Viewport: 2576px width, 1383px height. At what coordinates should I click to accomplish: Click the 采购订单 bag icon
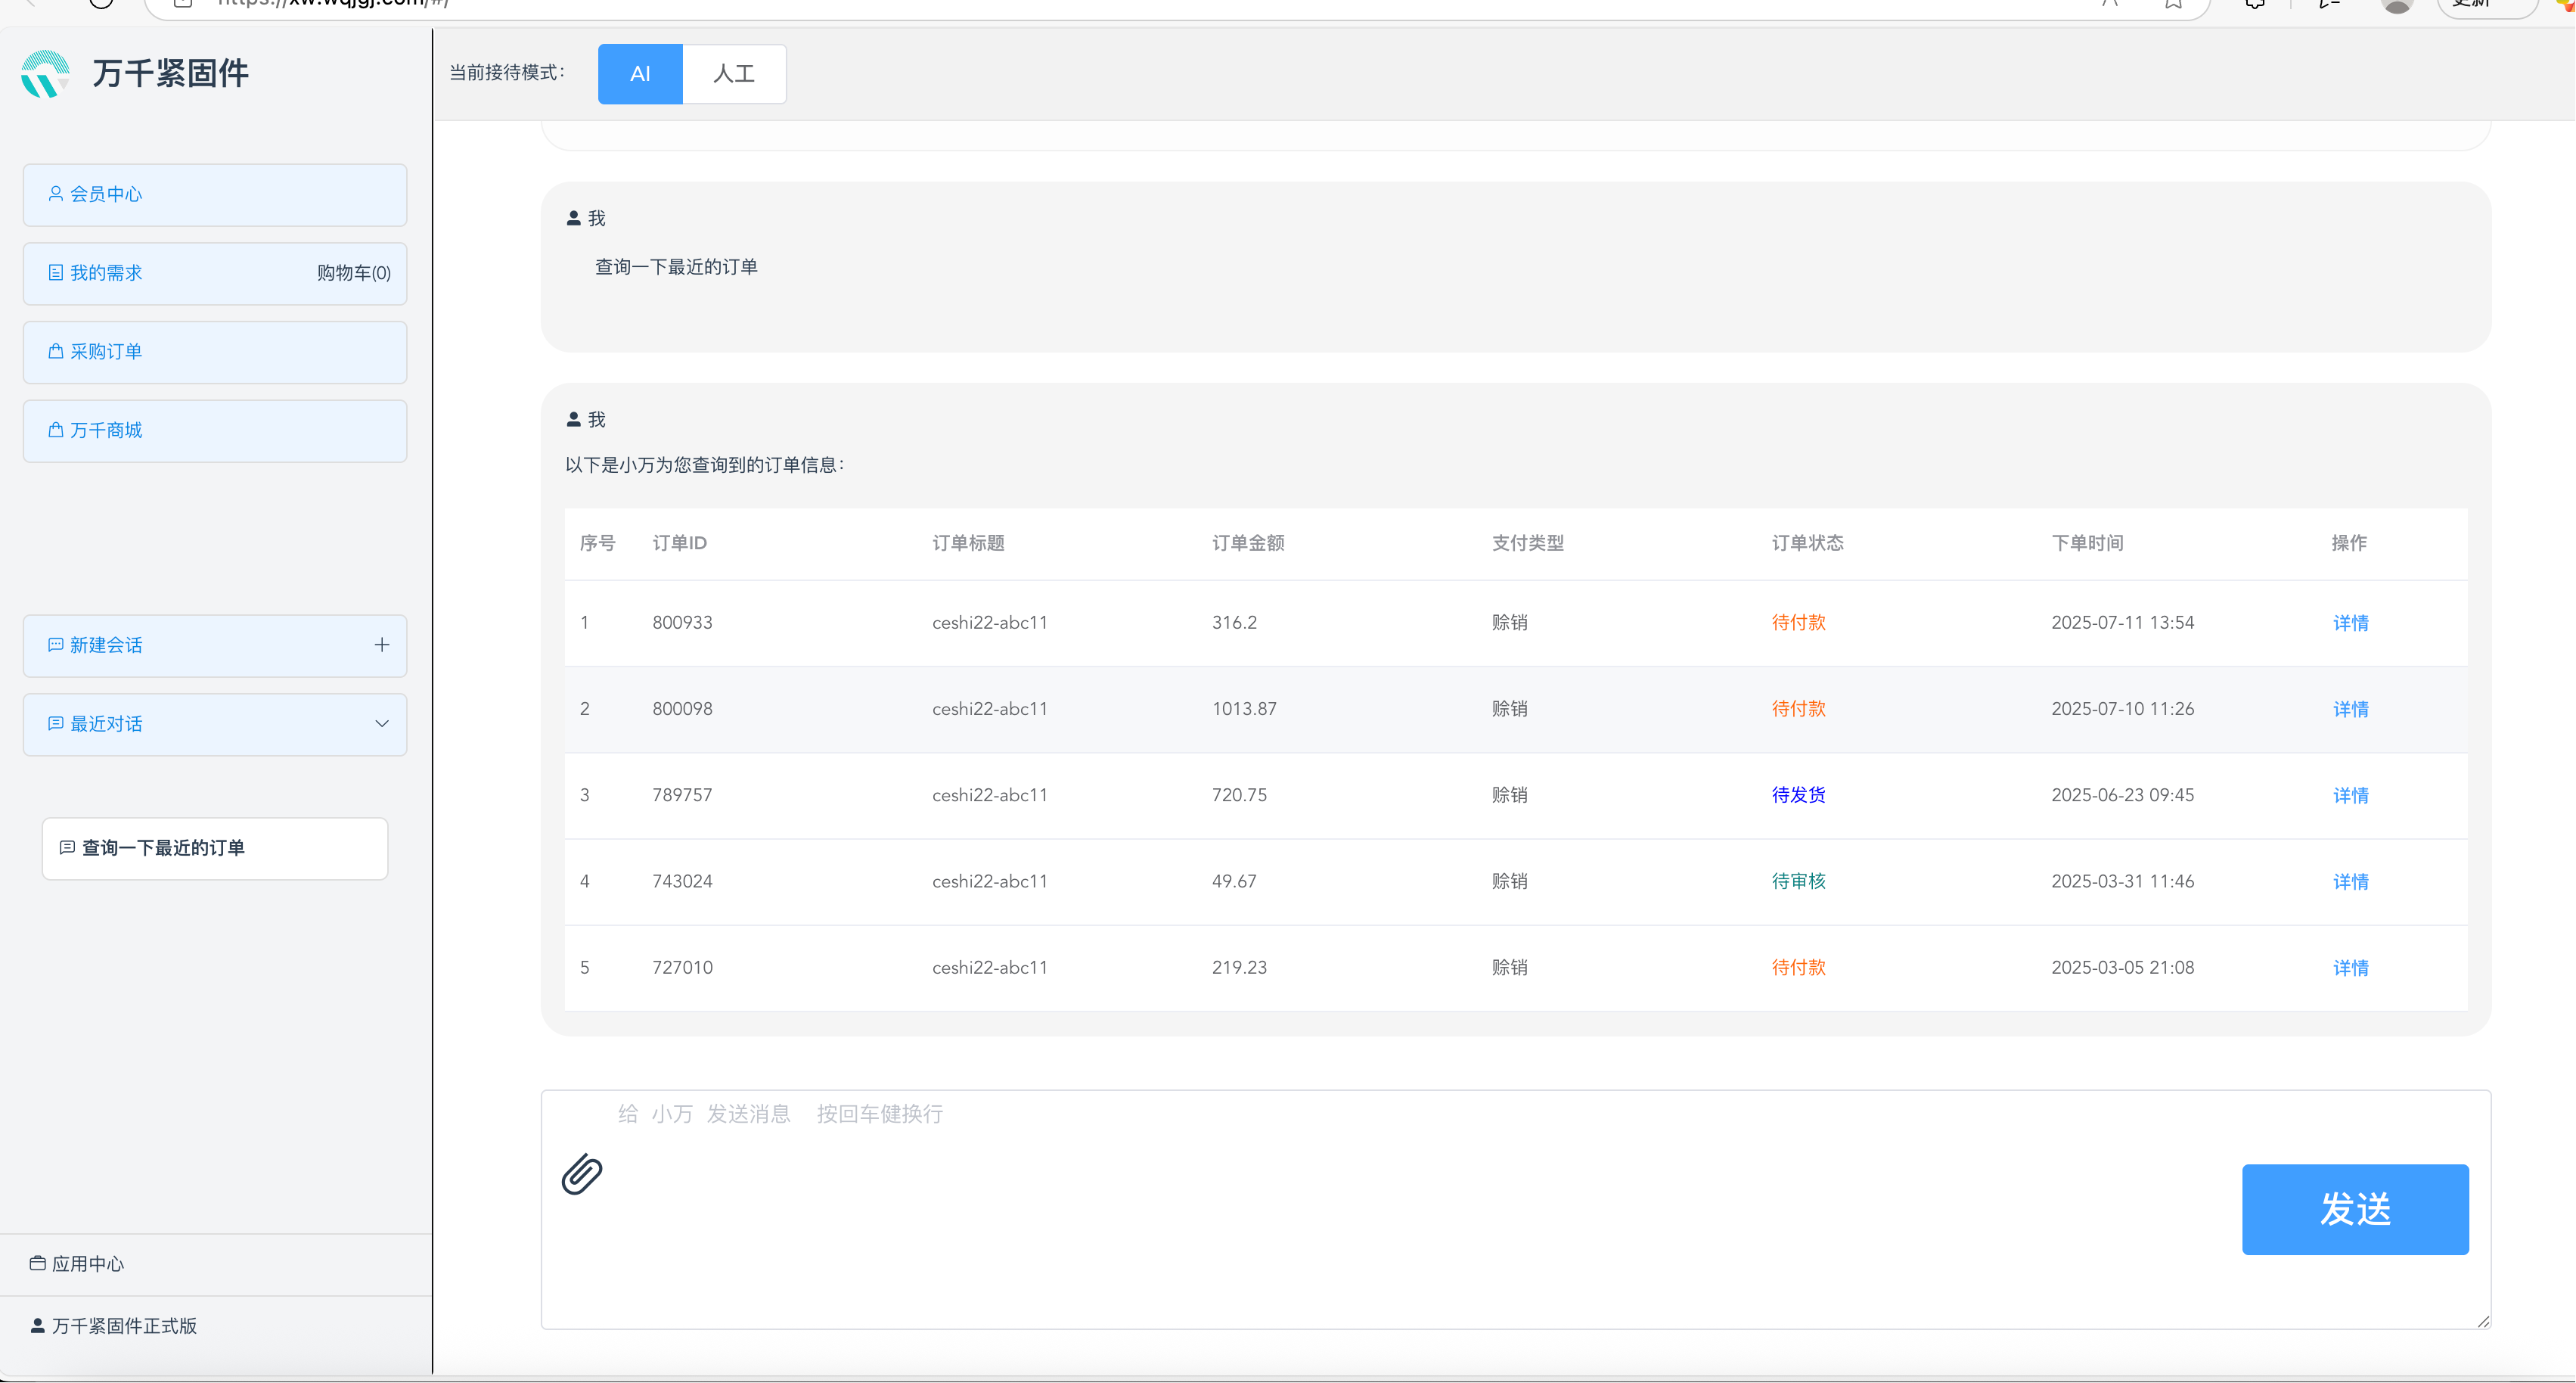56,351
